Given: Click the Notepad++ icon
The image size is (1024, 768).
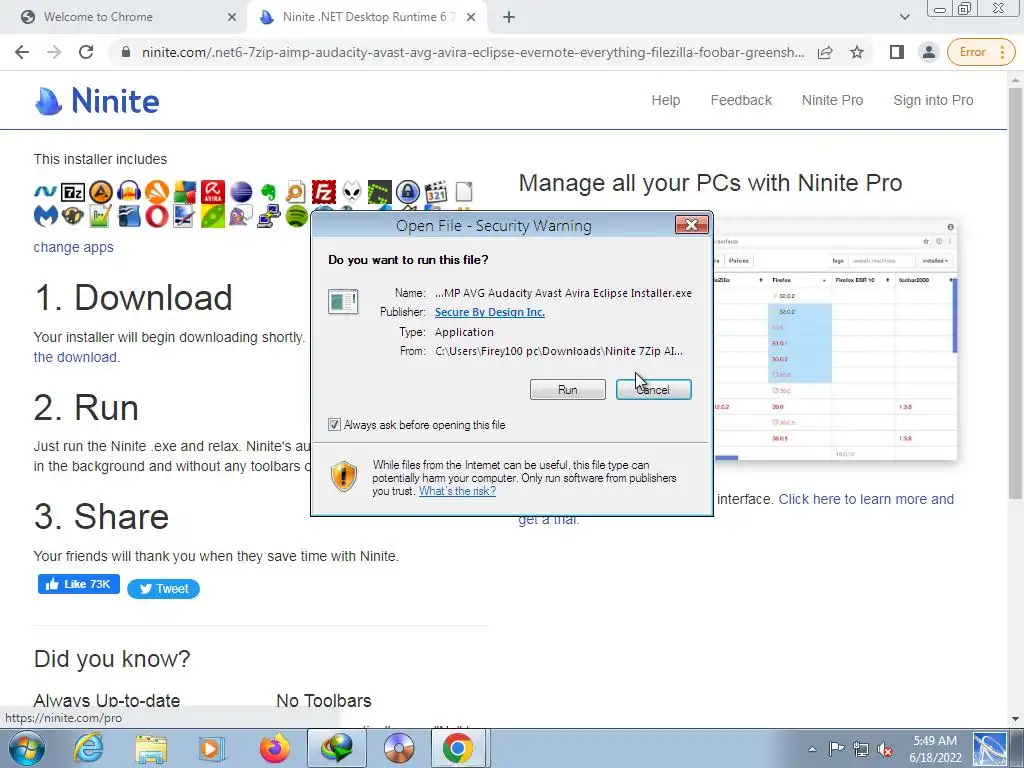Looking at the screenshot, I should tap(101, 216).
